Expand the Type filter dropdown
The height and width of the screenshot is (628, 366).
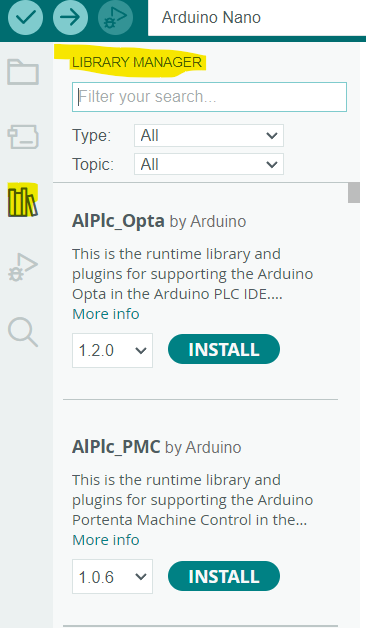(209, 135)
